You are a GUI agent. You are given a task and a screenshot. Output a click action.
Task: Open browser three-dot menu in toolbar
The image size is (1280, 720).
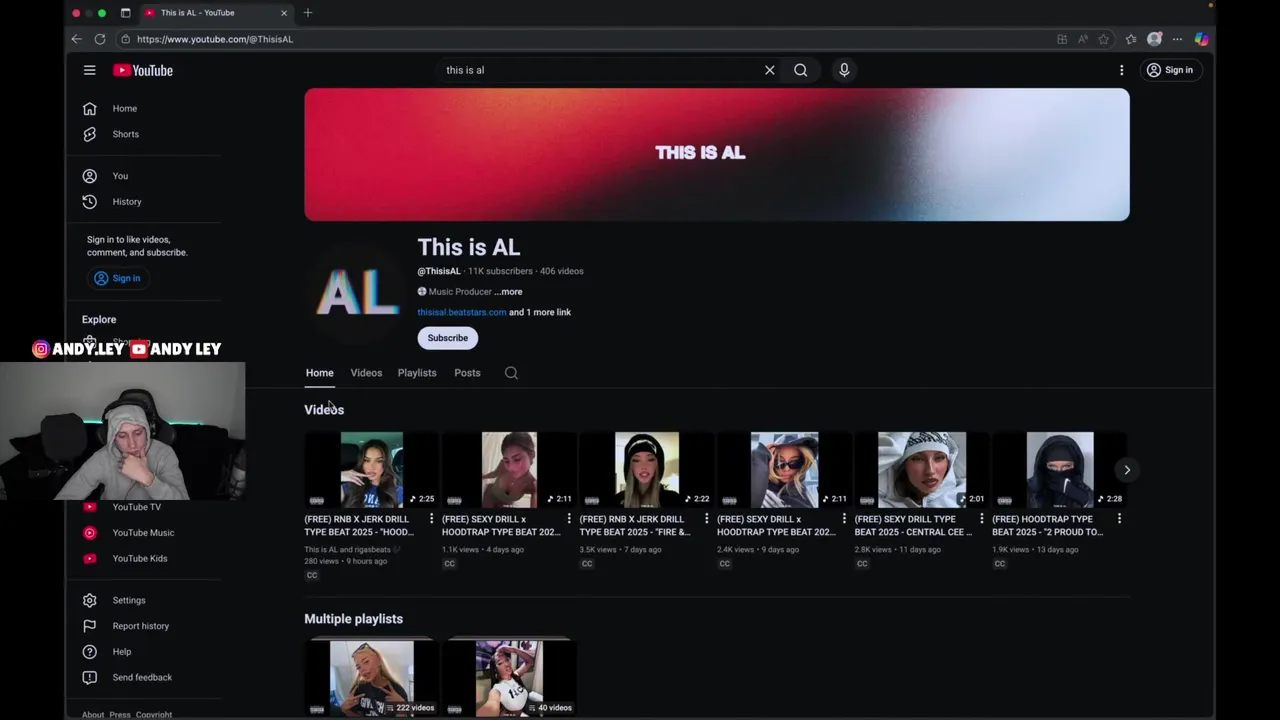click(1177, 39)
